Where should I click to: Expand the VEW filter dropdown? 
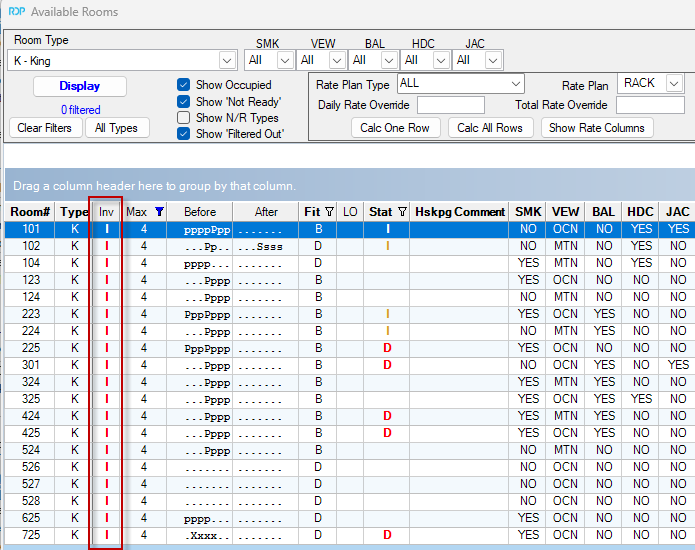(337, 60)
